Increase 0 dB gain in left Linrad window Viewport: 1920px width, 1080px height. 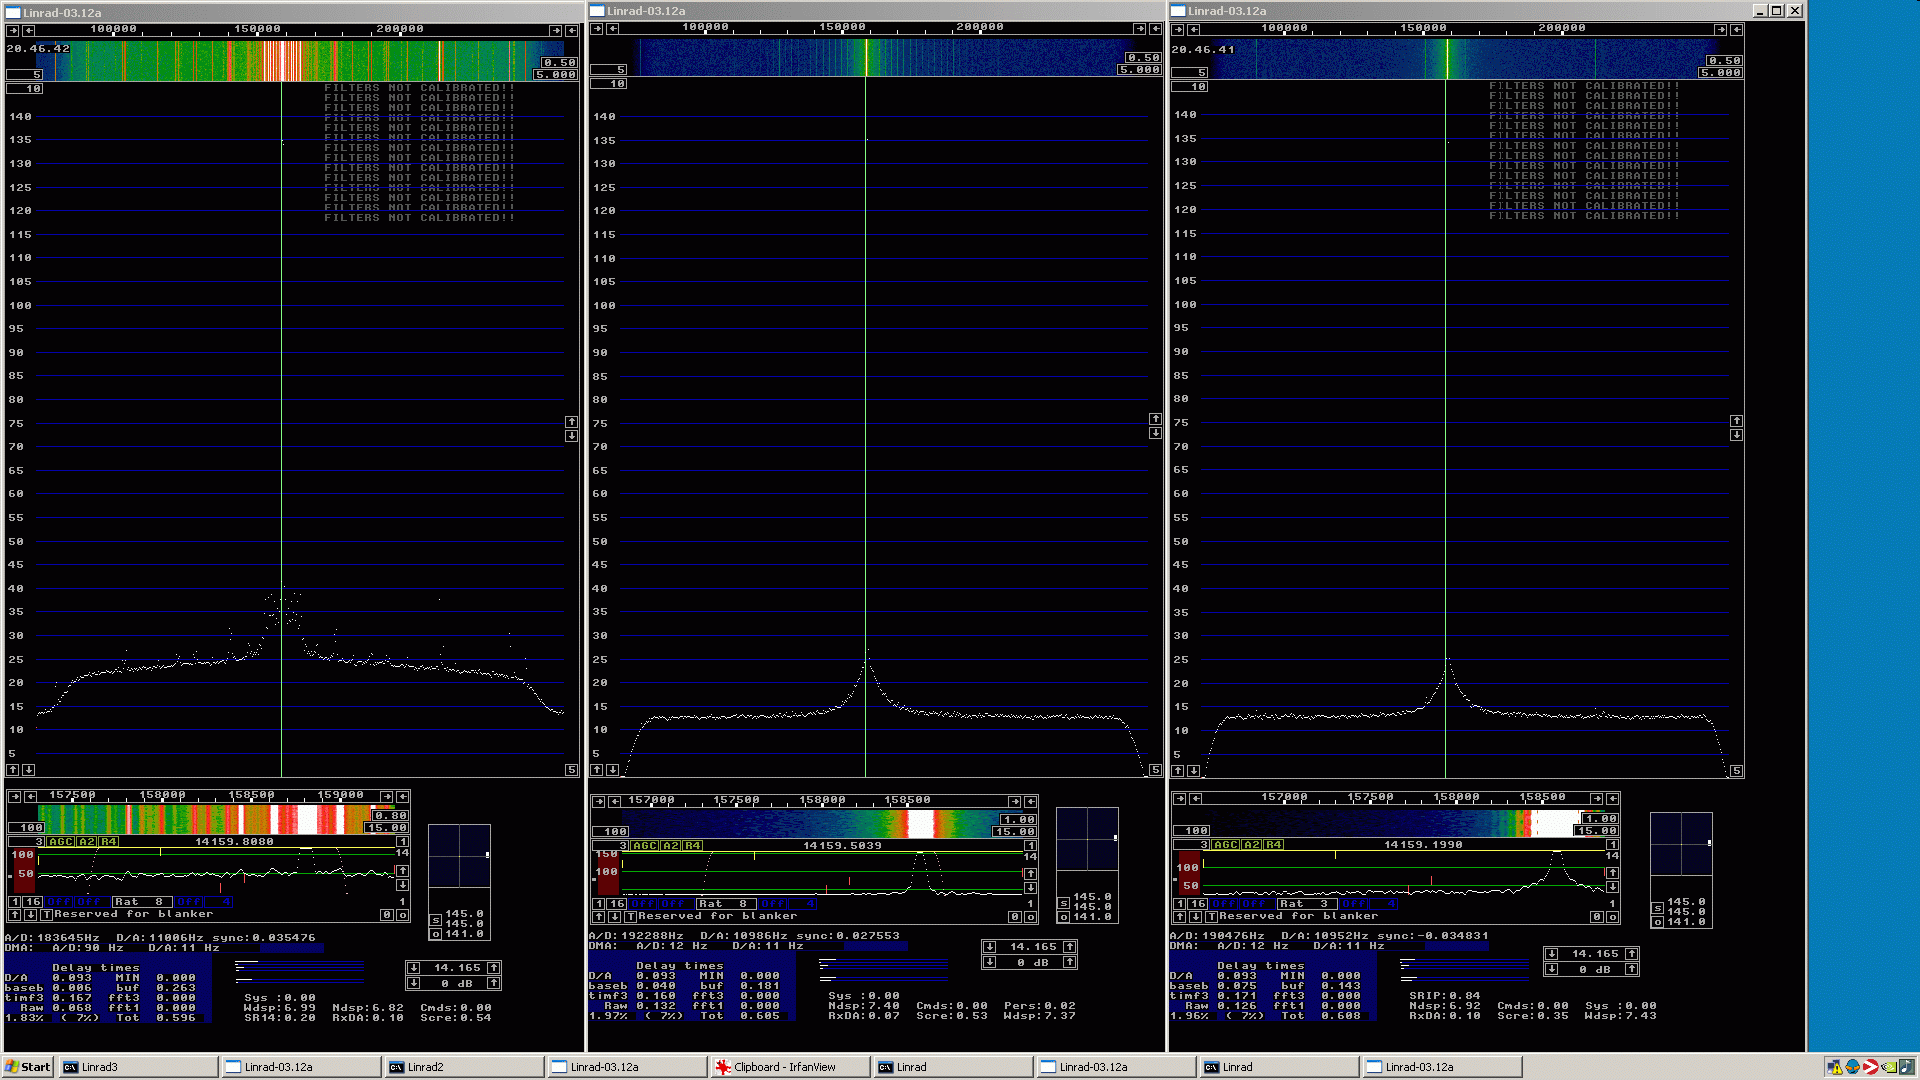[493, 984]
